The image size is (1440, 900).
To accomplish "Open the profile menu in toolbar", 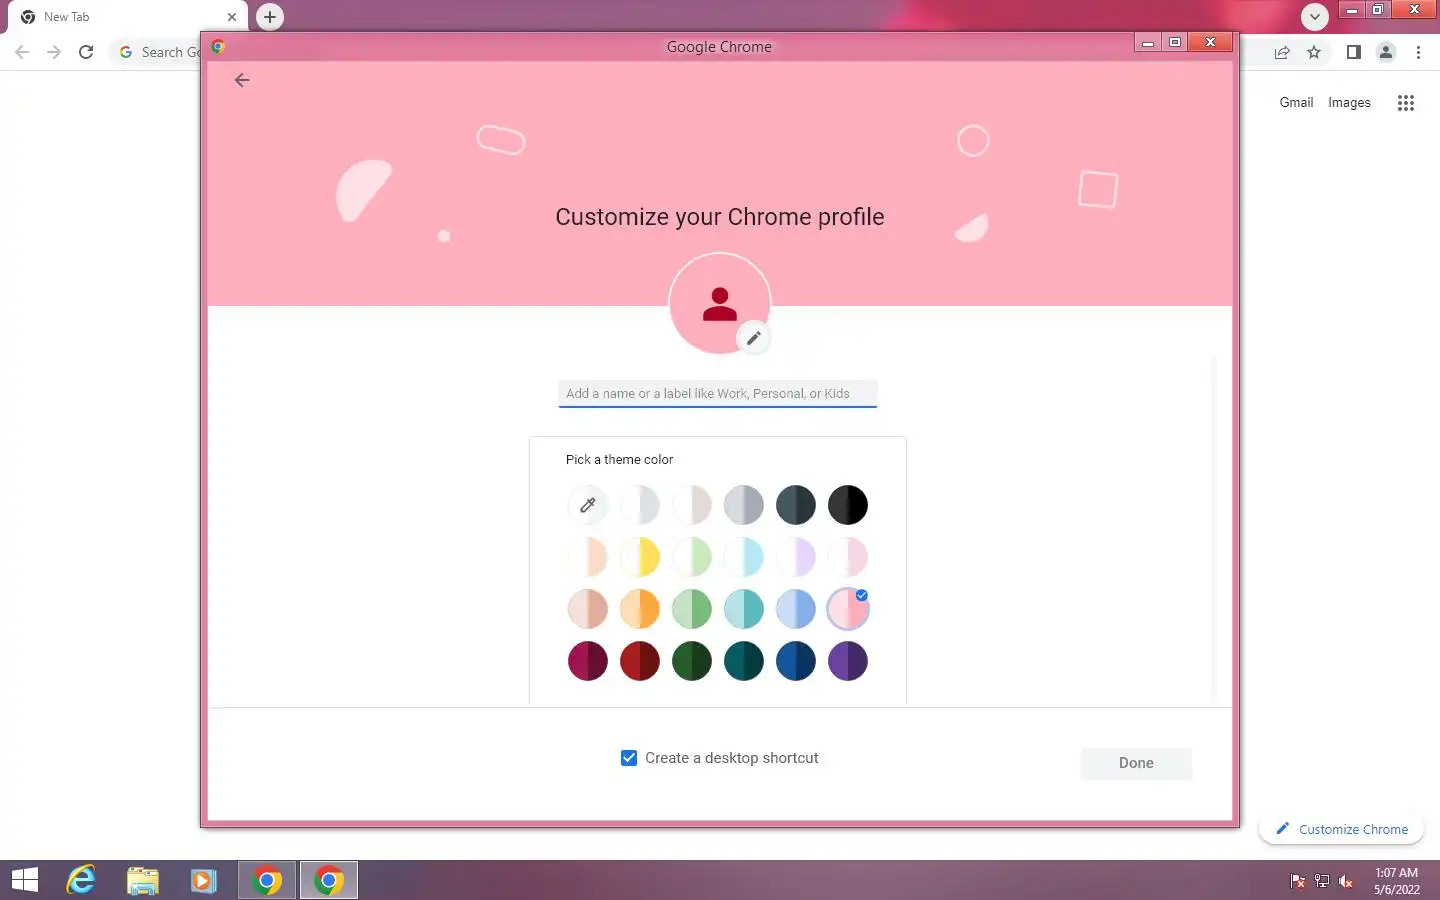I will pyautogui.click(x=1386, y=53).
